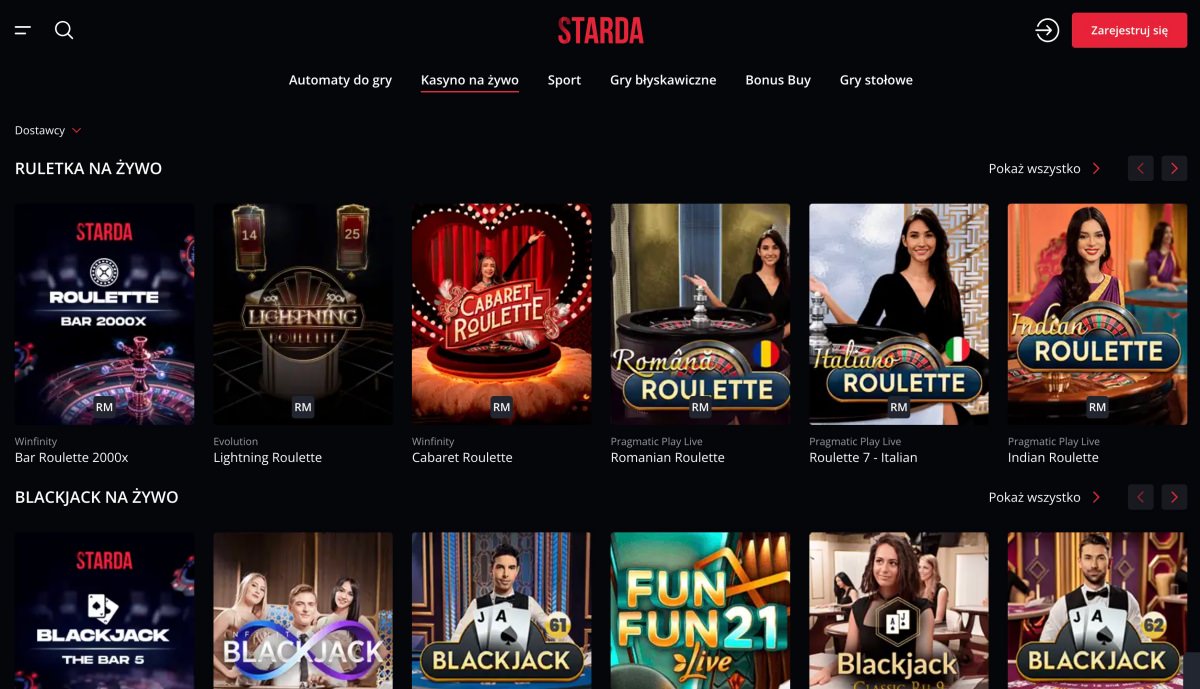The image size is (1200, 689).
Task: Click the login arrow icon
Action: click(1047, 30)
